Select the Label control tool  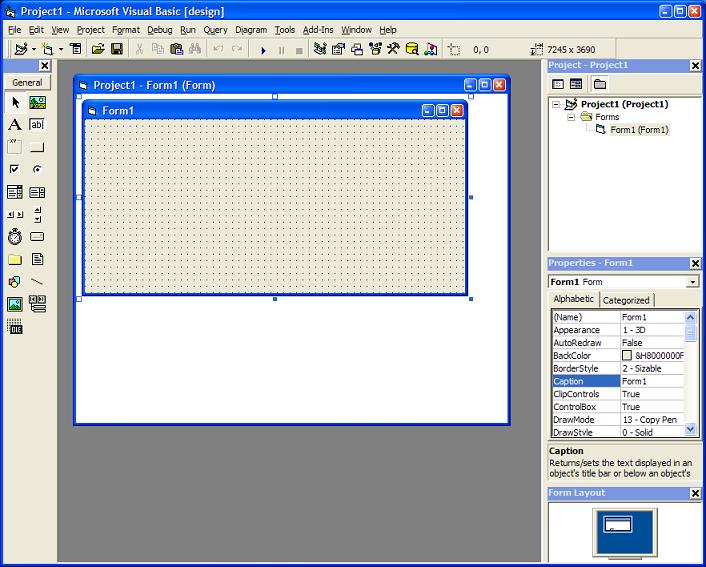15,125
